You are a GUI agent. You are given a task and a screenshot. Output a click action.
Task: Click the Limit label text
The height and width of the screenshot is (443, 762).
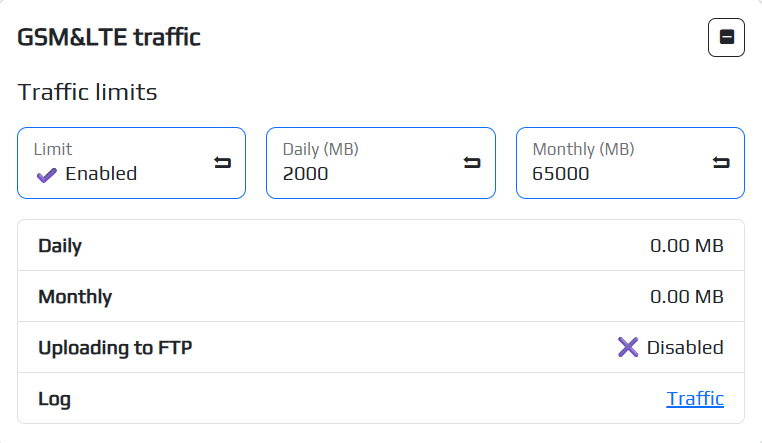click(x=53, y=150)
